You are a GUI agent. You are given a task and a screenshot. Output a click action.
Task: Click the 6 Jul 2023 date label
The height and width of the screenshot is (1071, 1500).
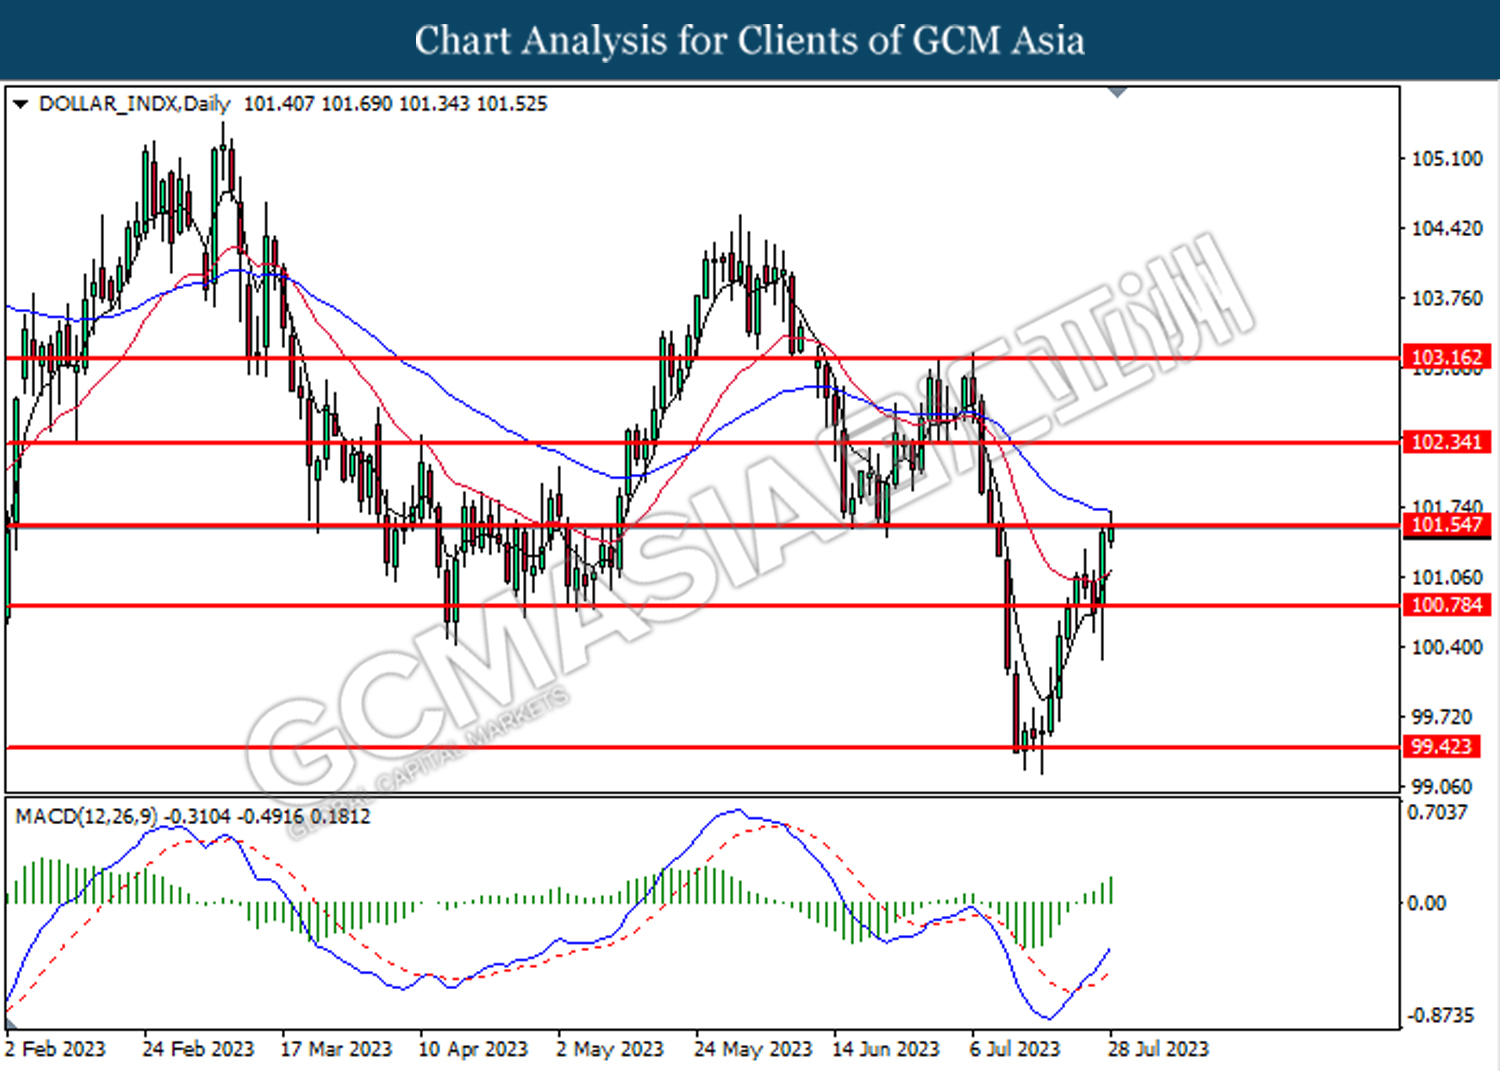(1015, 1049)
